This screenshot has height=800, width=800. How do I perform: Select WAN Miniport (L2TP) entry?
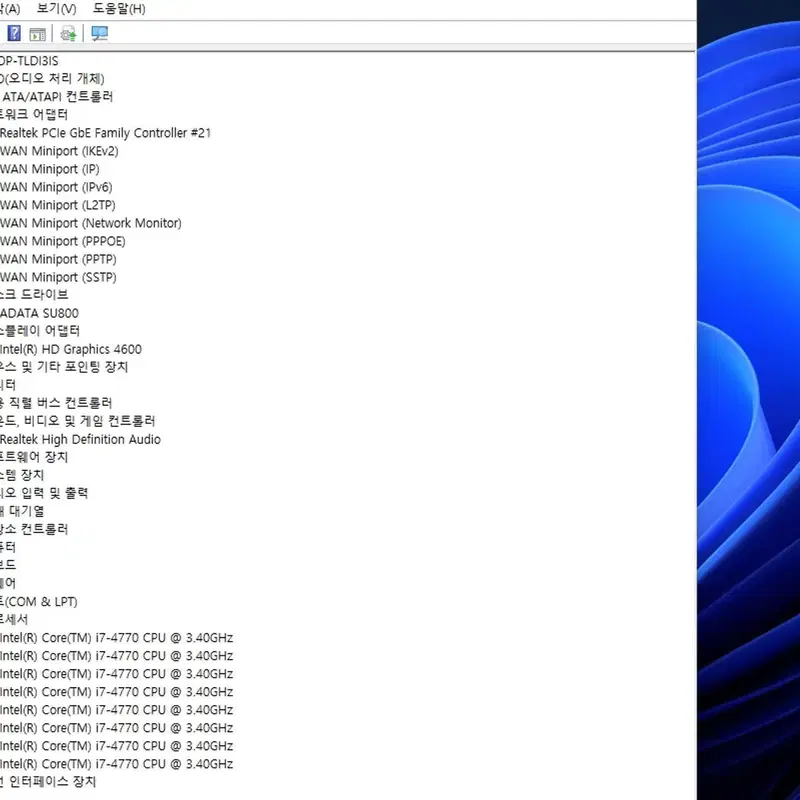click(x=58, y=205)
